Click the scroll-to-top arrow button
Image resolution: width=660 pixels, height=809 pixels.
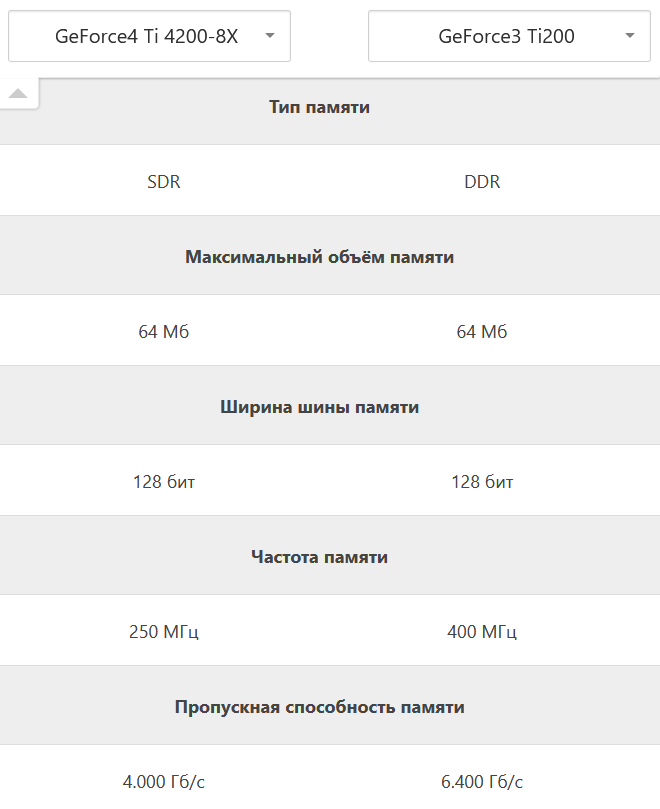click(17, 94)
